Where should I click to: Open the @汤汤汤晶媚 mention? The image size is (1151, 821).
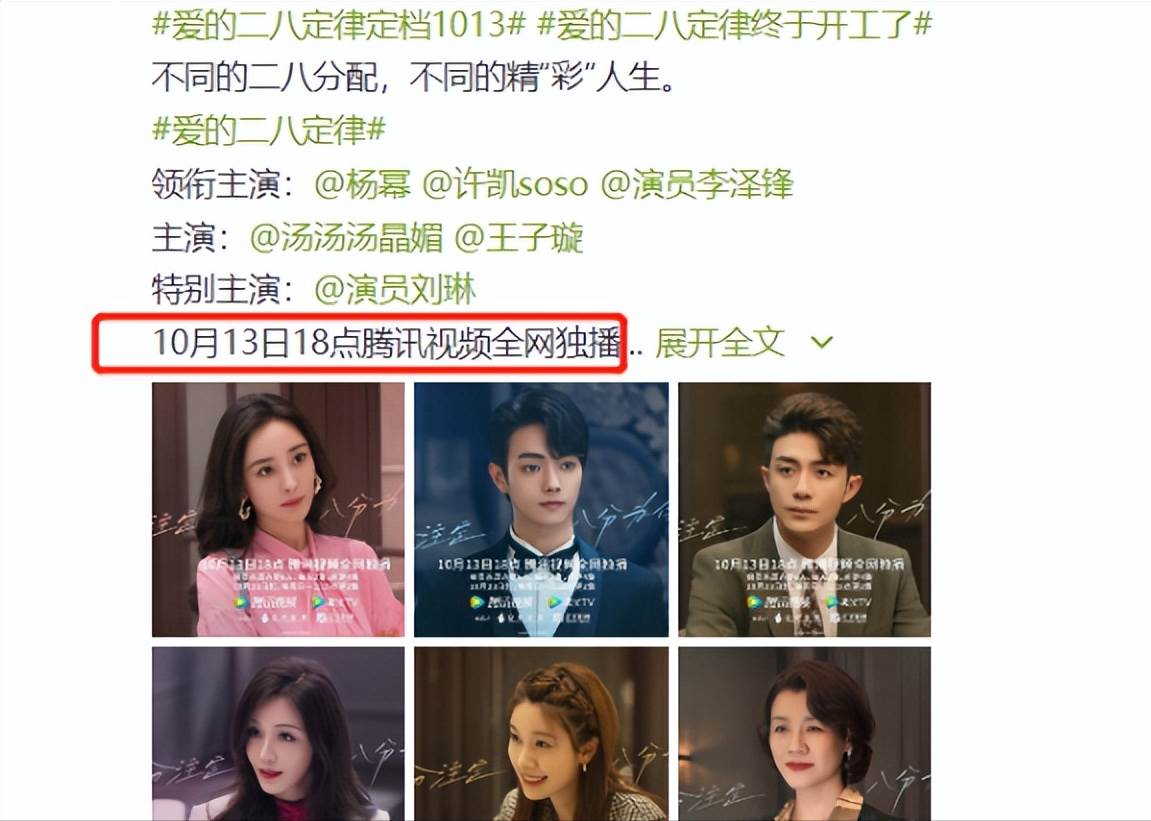click(x=346, y=237)
